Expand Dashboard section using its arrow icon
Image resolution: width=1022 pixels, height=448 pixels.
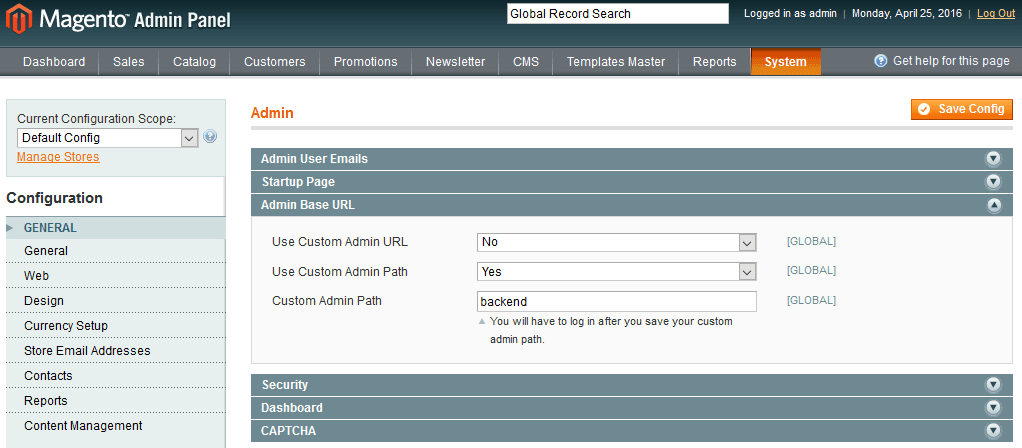coord(993,408)
